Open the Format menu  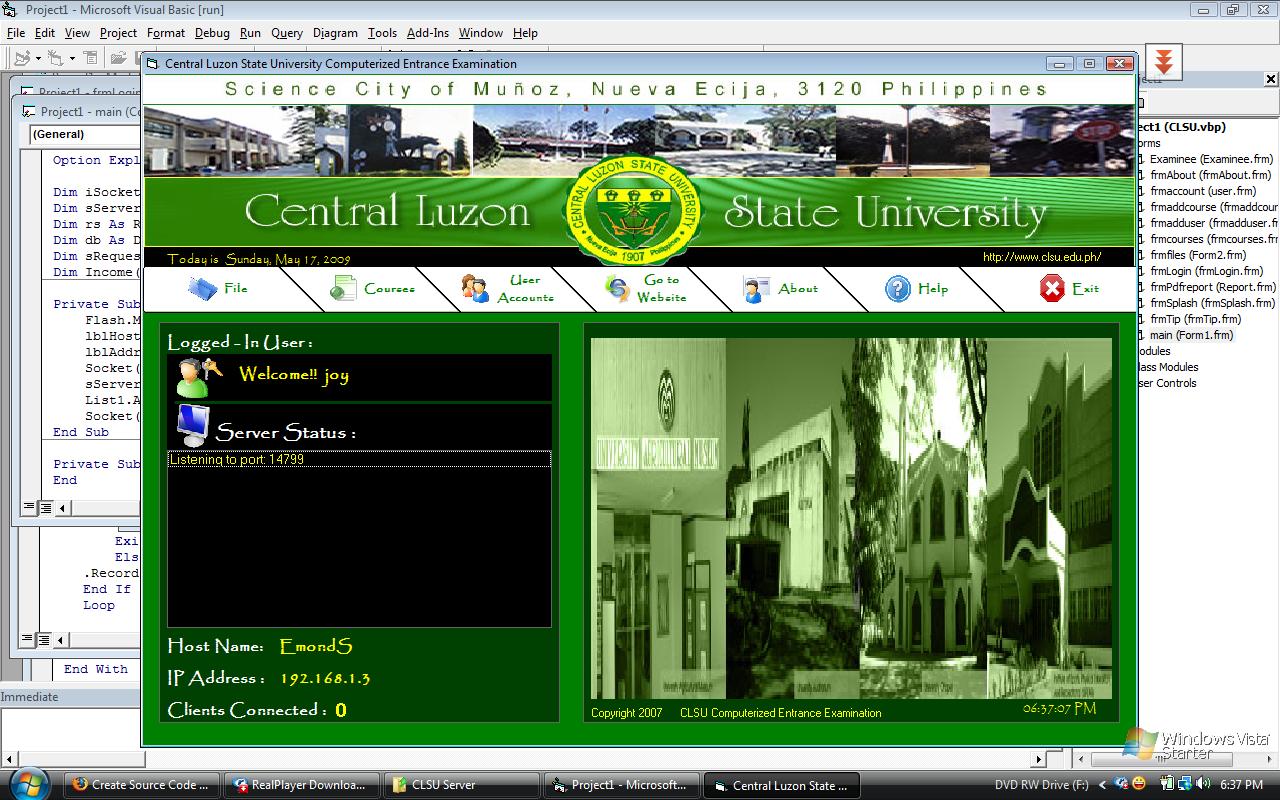(x=166, y=33)
